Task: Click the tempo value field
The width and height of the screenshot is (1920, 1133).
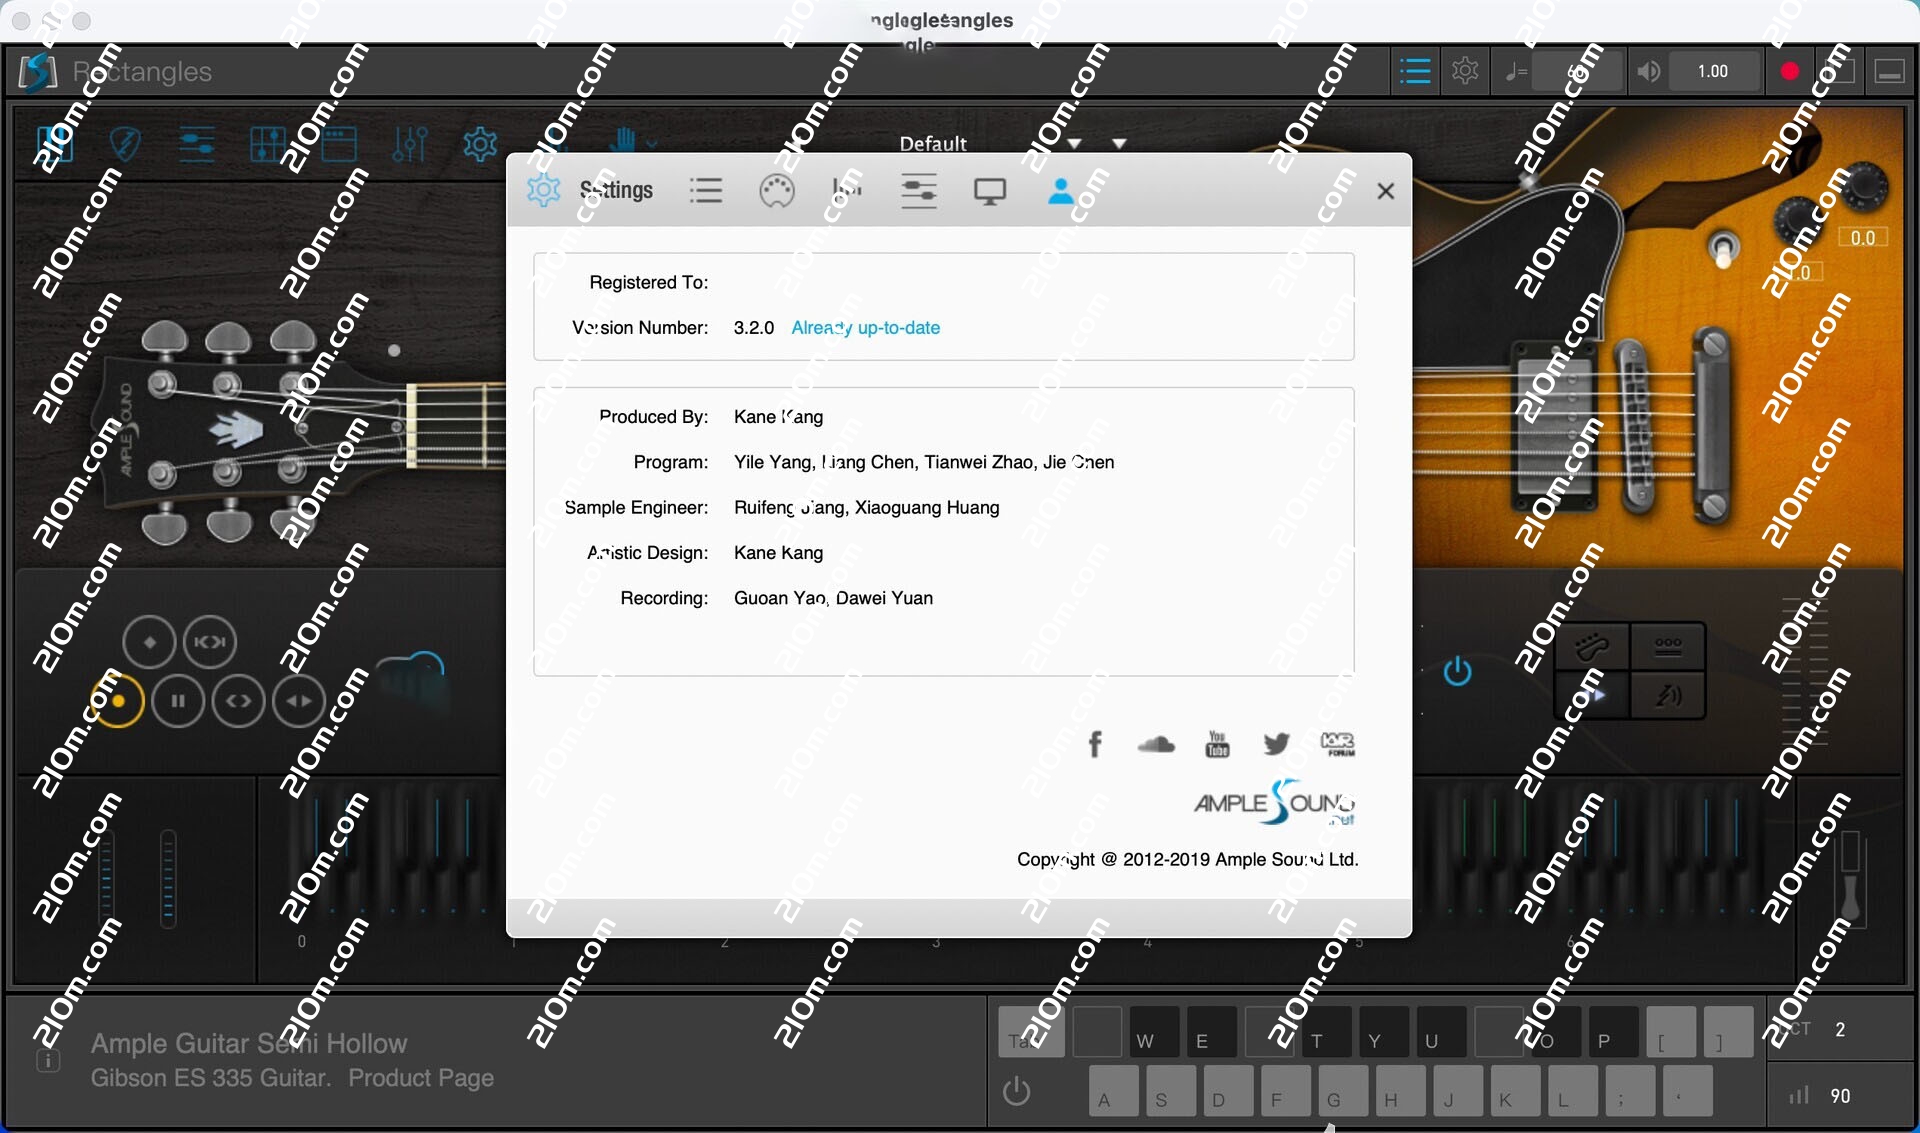Action: click(x=1578, y=71)
